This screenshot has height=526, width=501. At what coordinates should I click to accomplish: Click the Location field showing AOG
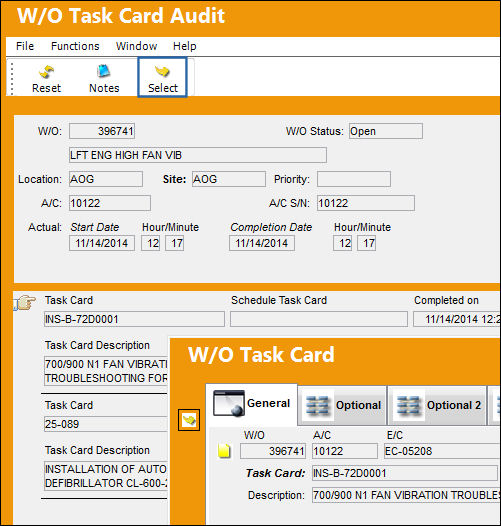tap(106, 179)
